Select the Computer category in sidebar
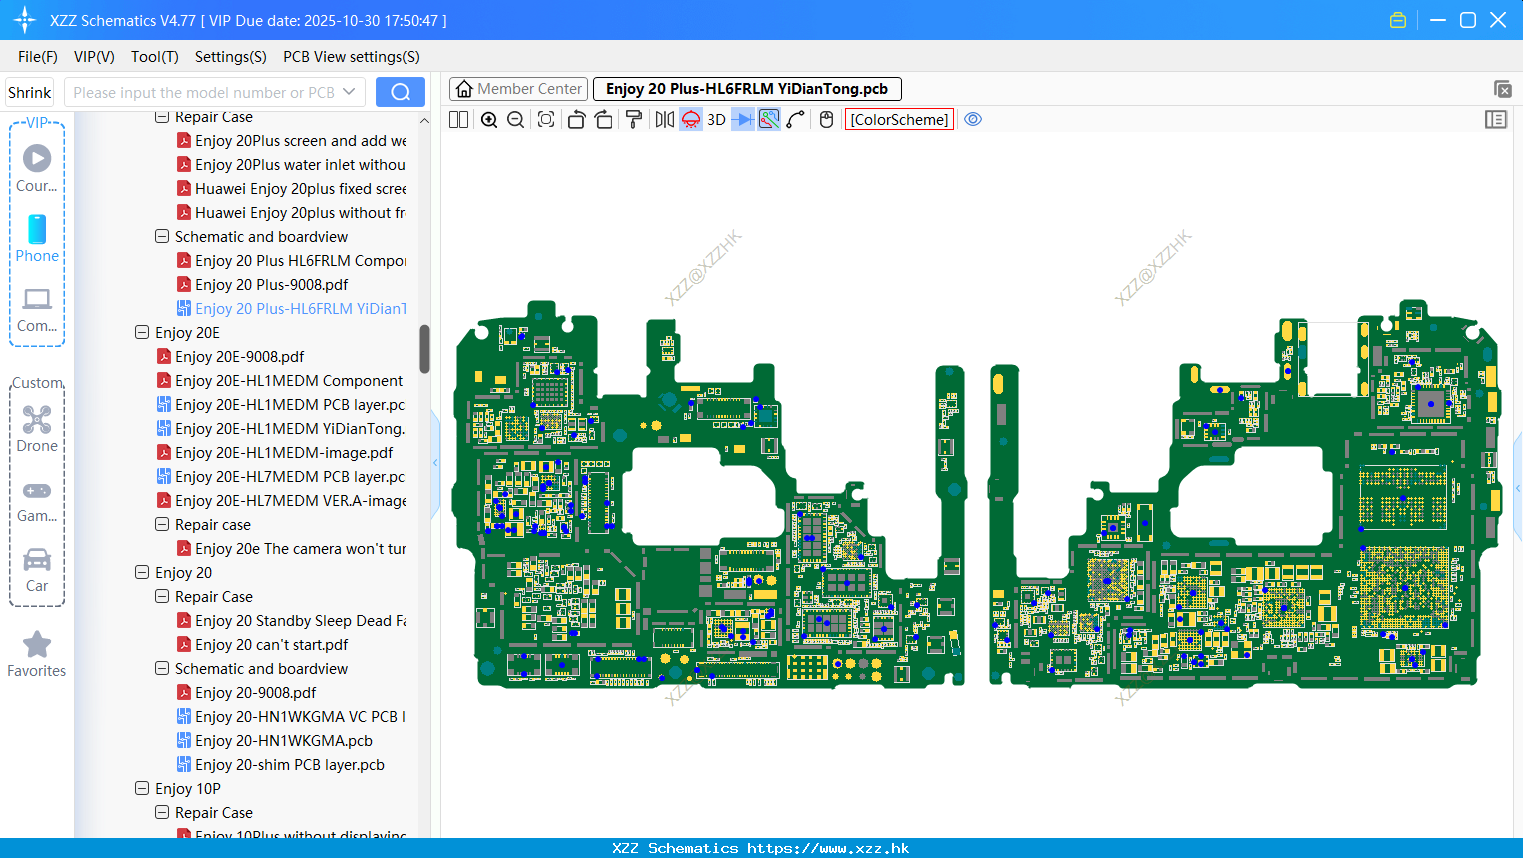1523x858 pixels. (37, 308)
